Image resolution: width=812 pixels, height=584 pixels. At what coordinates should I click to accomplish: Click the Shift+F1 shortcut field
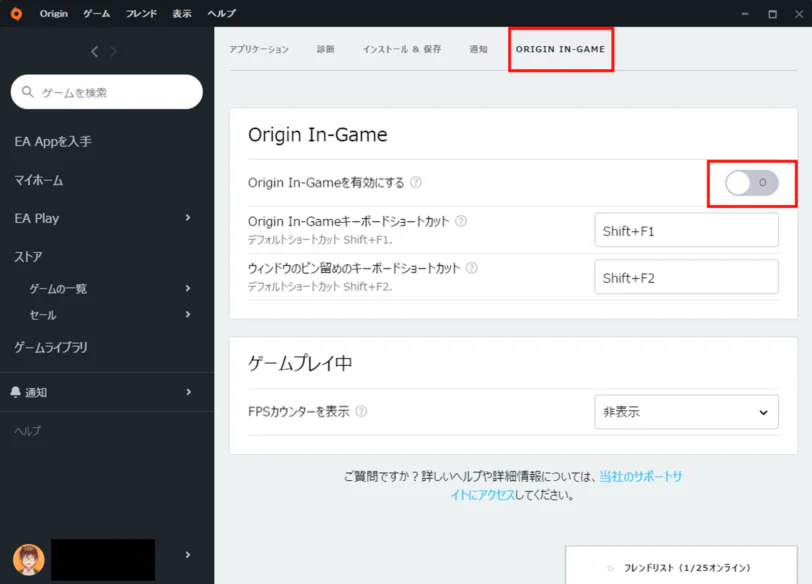point(686,230)
